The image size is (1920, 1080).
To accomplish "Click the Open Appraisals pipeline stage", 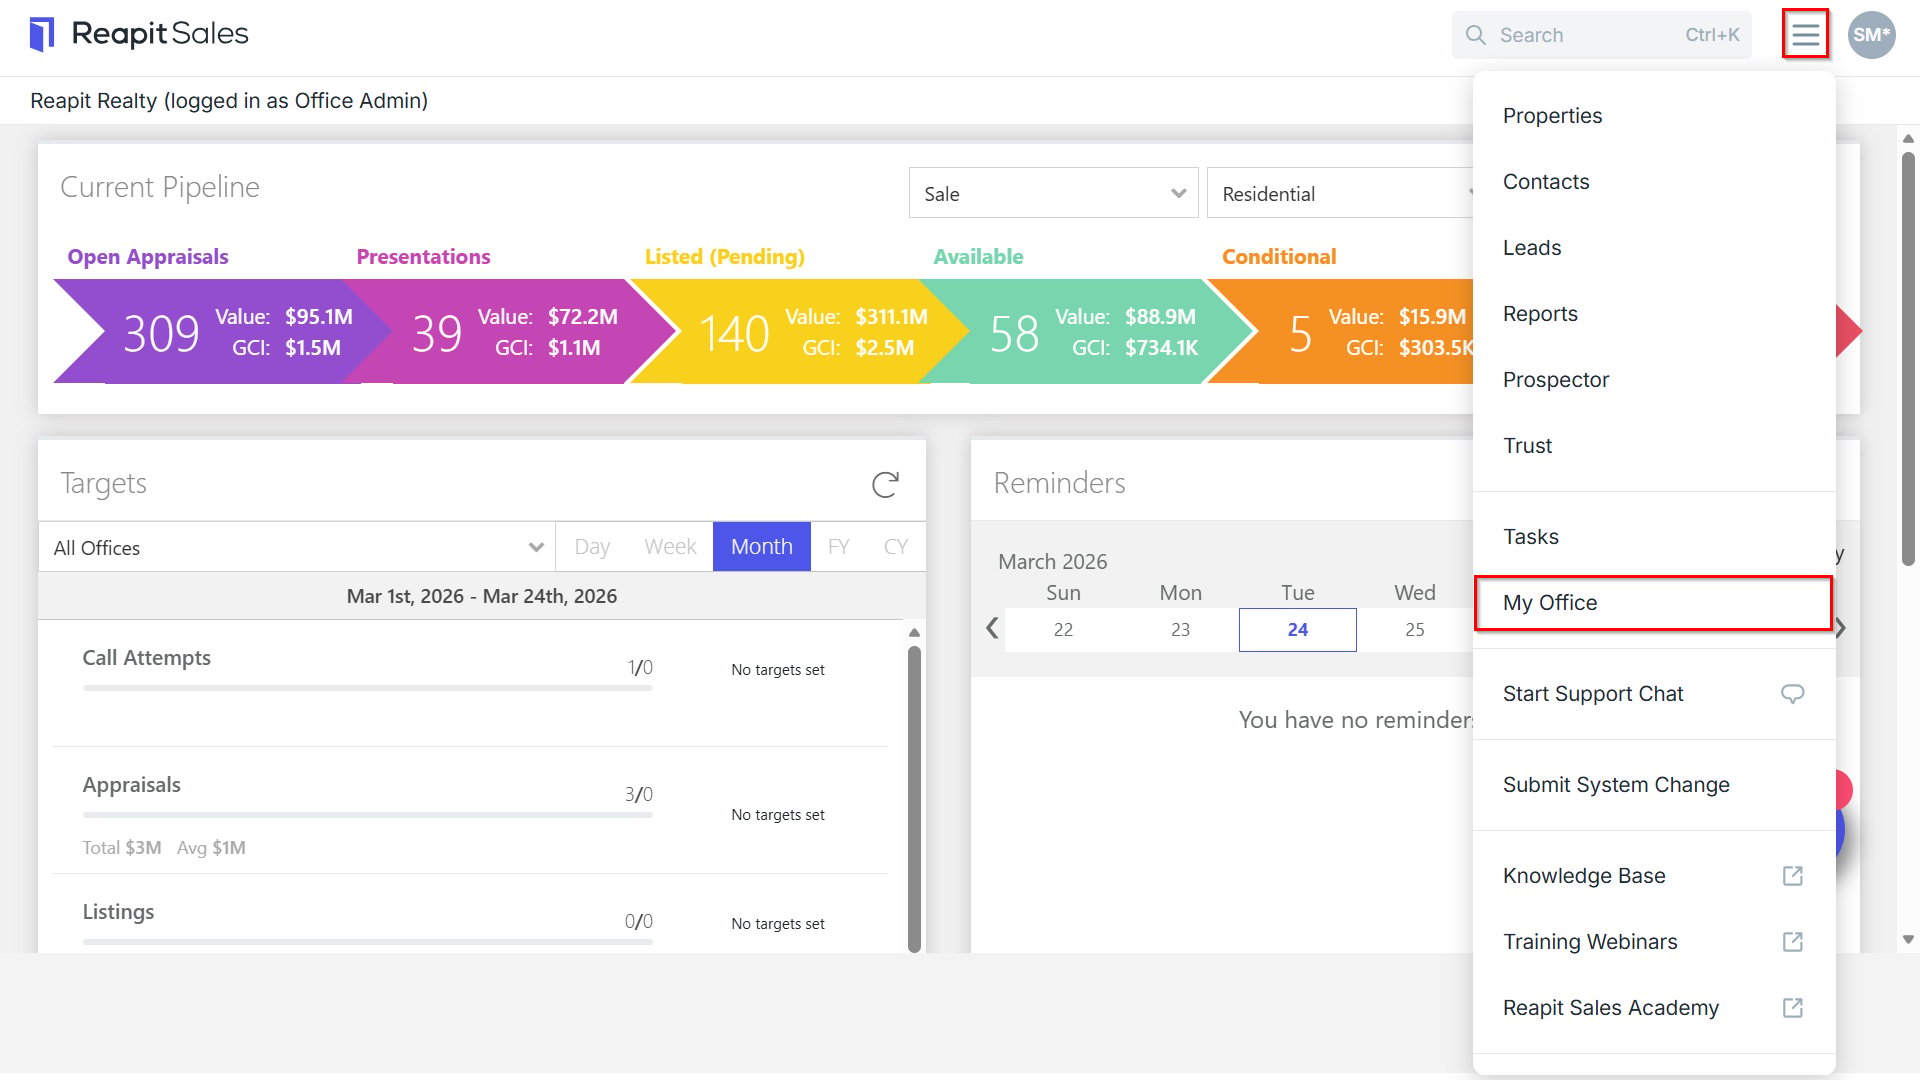I will (210, 332).
